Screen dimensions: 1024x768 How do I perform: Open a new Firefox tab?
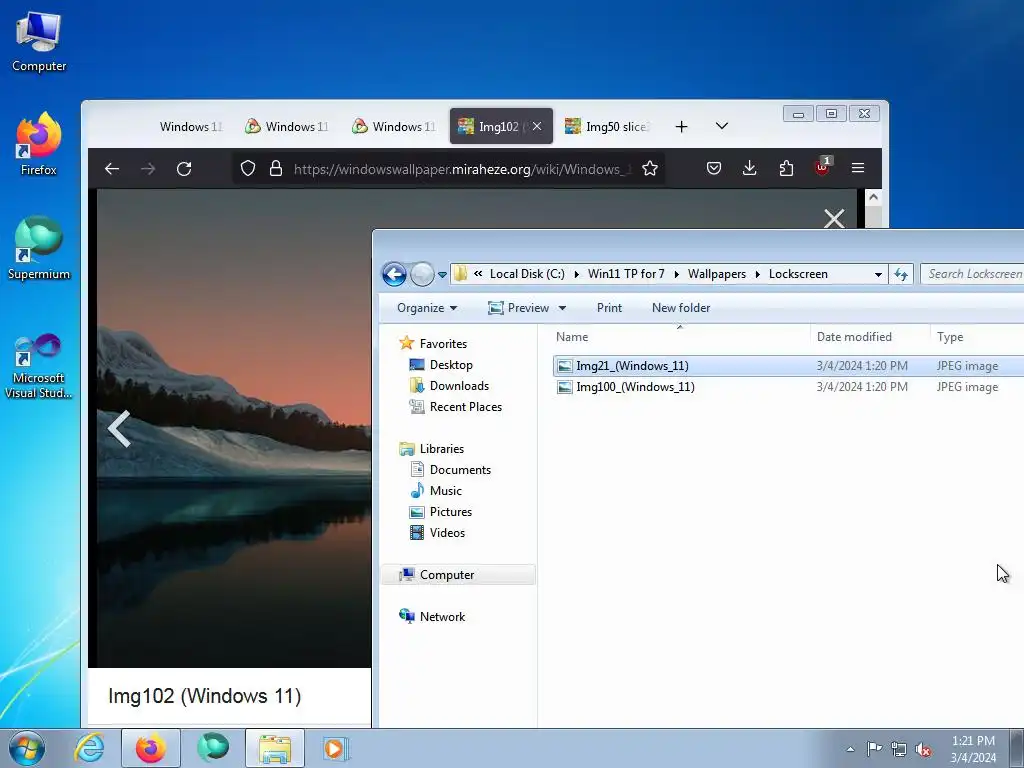click(681, 127)
